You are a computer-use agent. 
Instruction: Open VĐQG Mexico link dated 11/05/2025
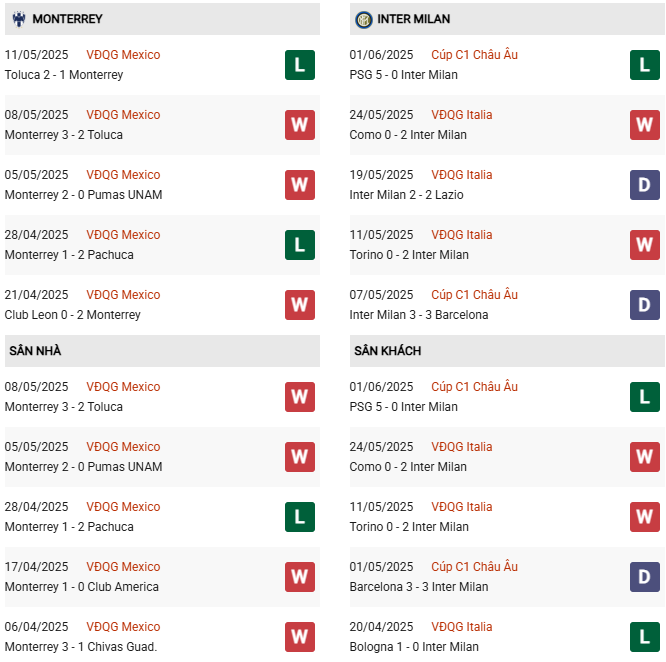[123, 55]
